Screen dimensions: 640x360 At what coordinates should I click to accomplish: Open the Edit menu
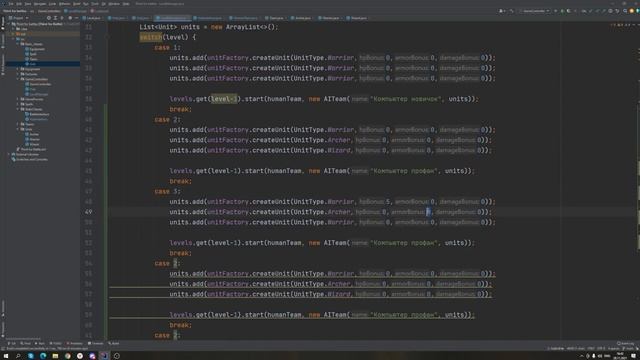(19, 4)
